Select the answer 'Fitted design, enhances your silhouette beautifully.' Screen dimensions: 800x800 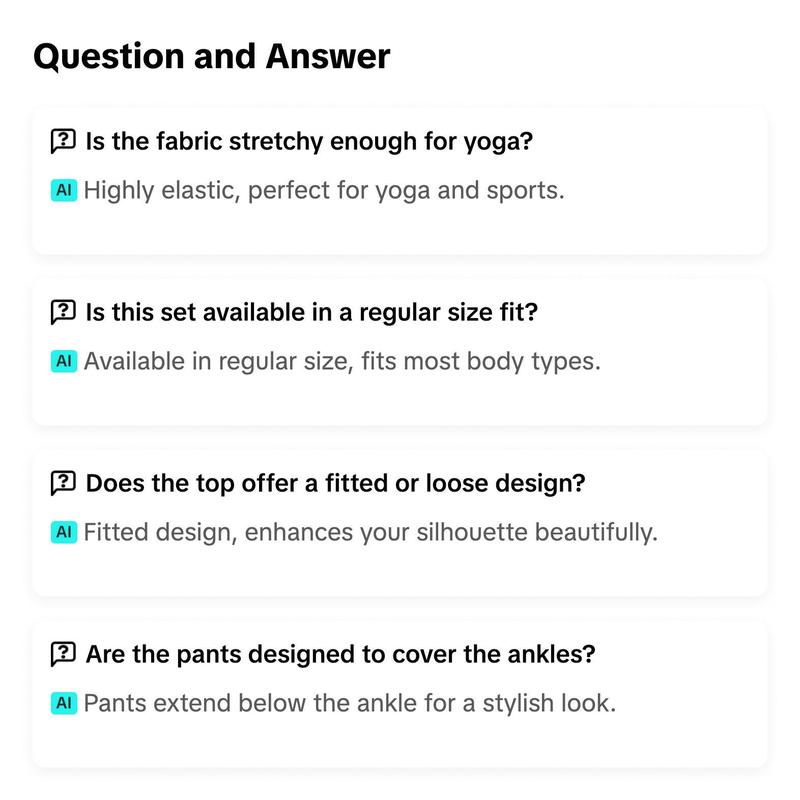tap(371, 533)
